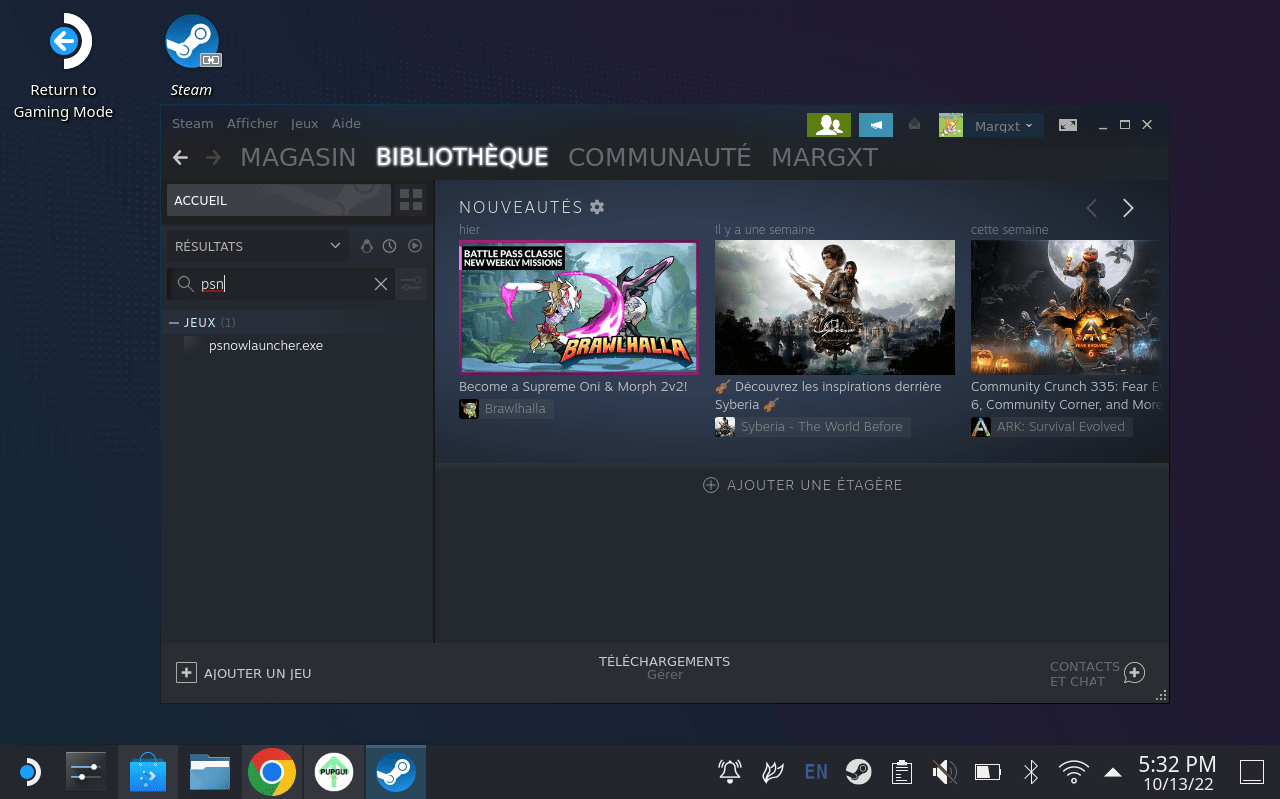Image resolution: width=1280 pixels, height=799 pixels.
Task: Open the Afficher menu
Action: click(252, 124)
